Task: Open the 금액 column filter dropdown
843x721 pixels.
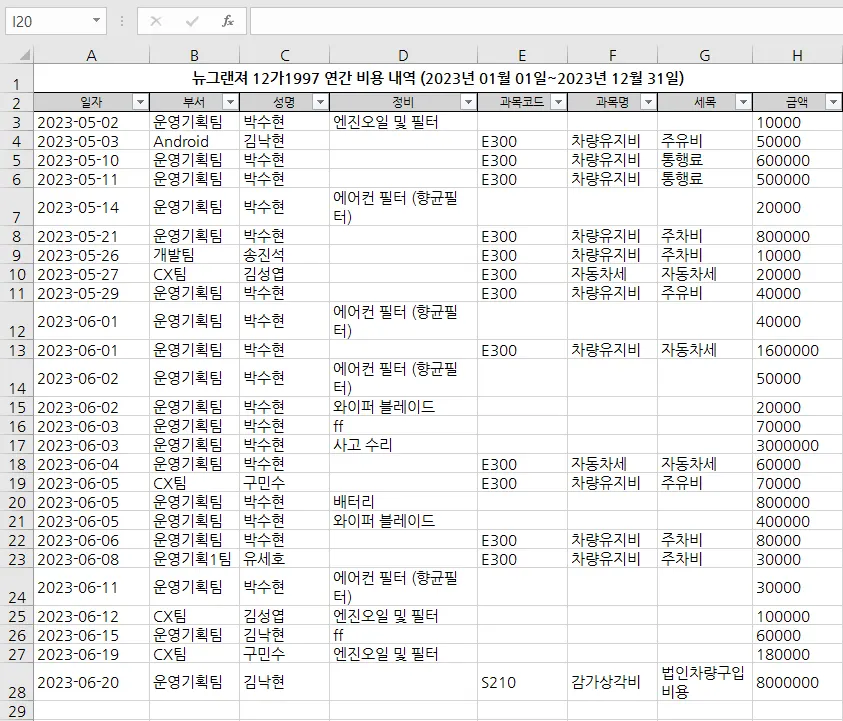Action: pos(834,102)
